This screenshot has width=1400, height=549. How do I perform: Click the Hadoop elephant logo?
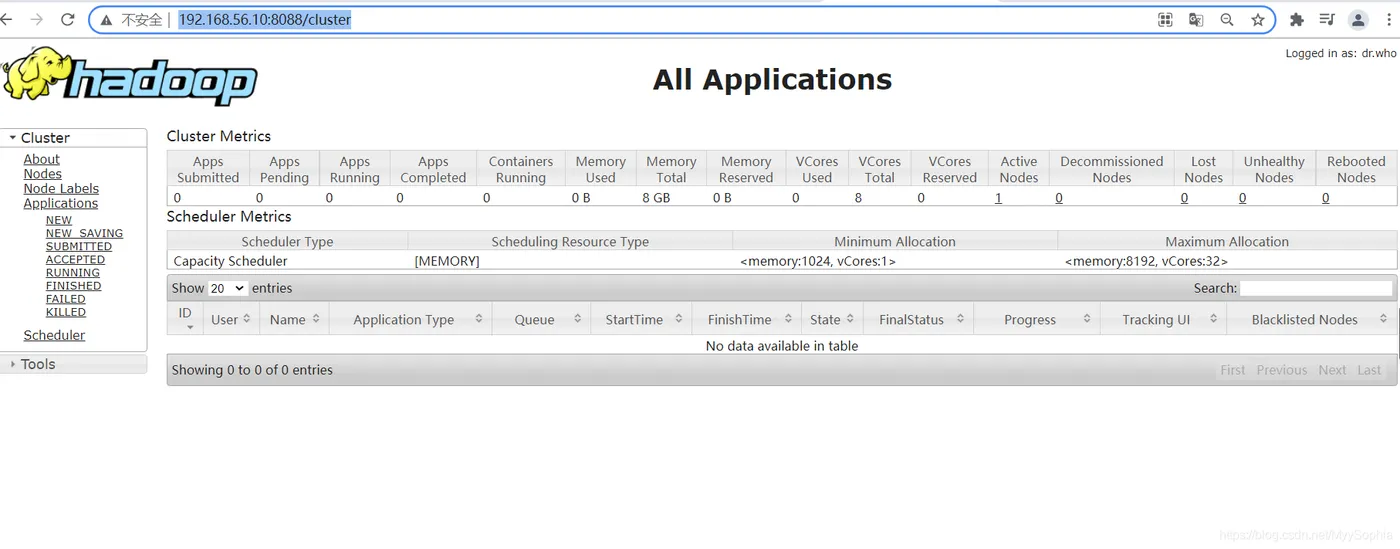130,77
